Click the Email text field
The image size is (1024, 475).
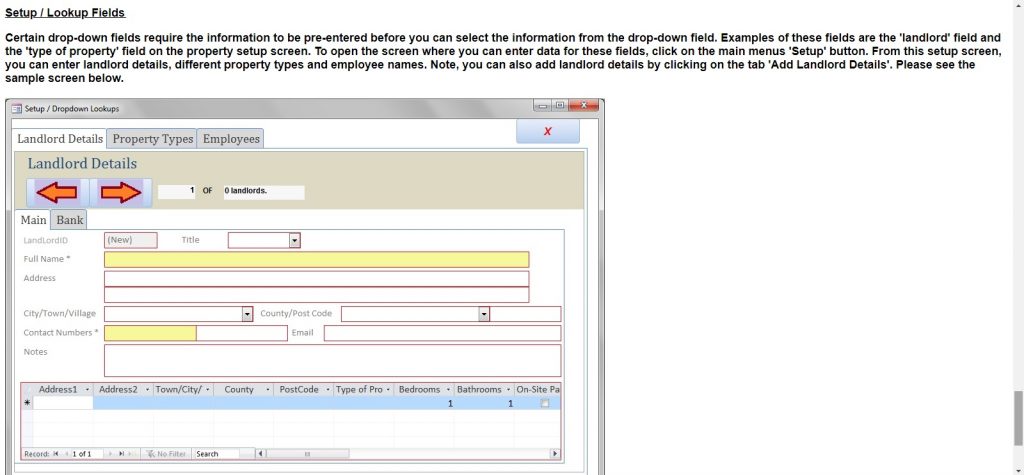tap(442, 333)
